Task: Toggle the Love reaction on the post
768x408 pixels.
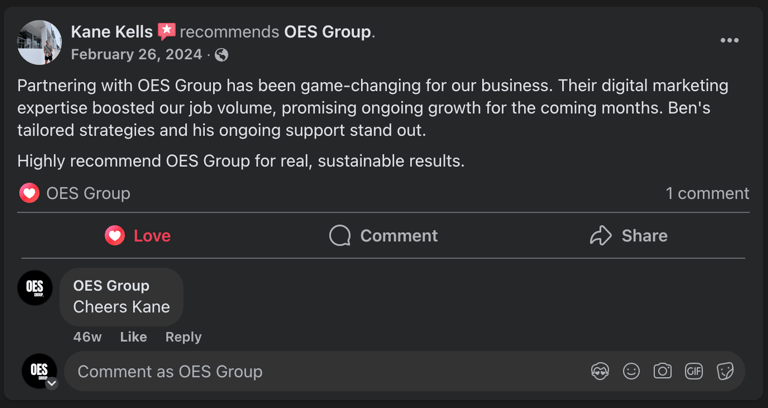Action: tap(138, 236)
